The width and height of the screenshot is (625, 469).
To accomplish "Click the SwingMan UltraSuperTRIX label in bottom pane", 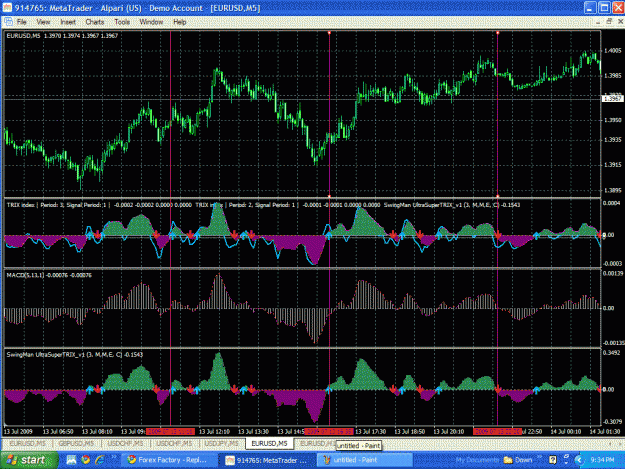I will pos(75,354).
